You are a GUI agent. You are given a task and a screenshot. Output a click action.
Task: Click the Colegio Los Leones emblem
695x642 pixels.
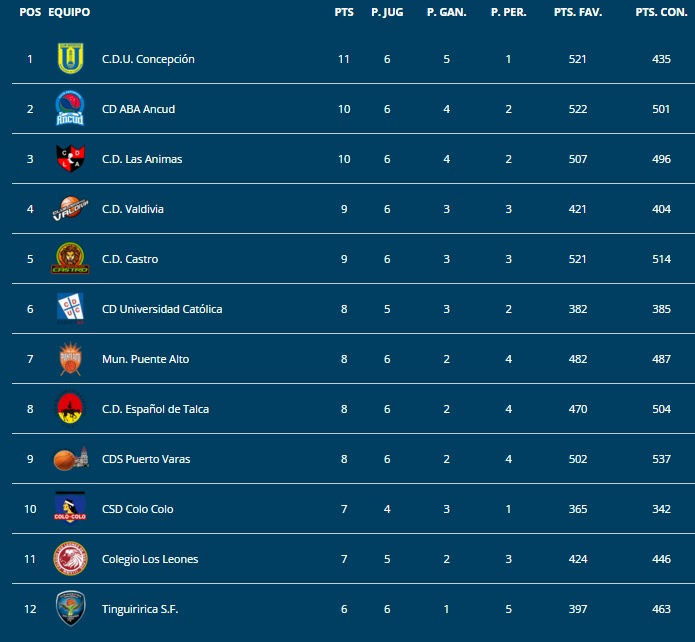(70, 559)
